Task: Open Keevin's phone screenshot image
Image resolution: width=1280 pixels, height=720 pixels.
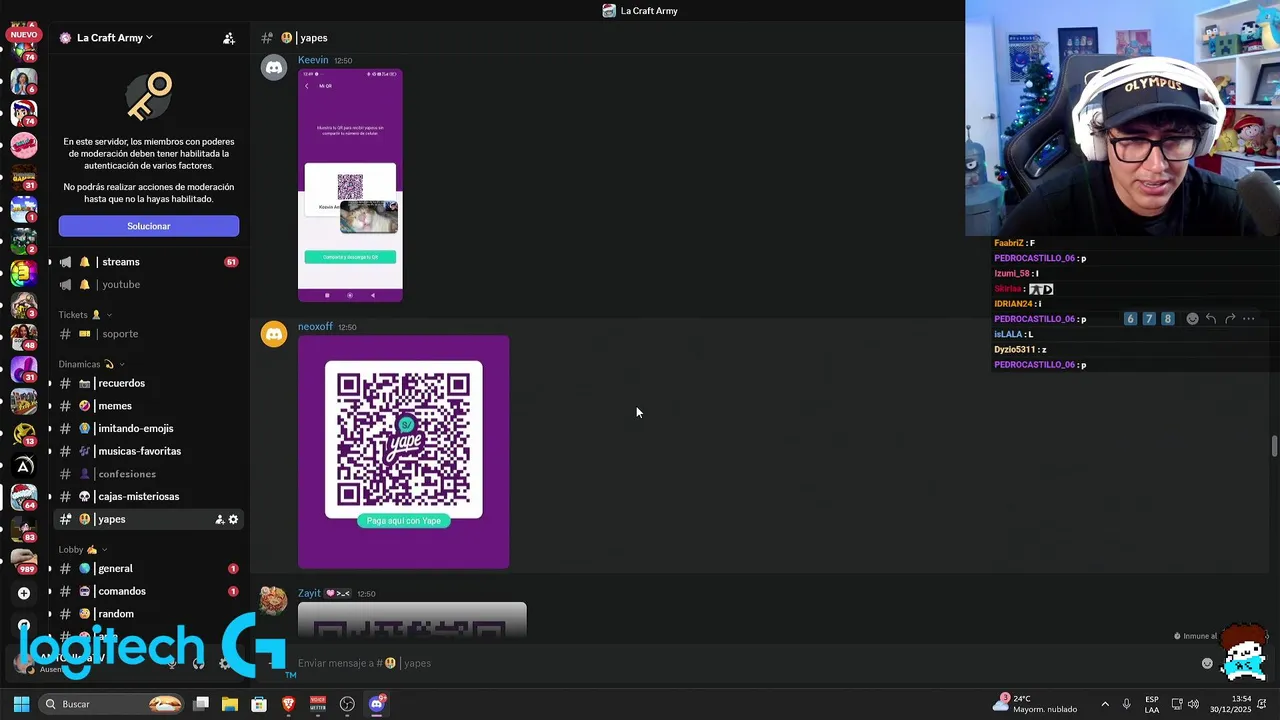Action: click(350, 185)
